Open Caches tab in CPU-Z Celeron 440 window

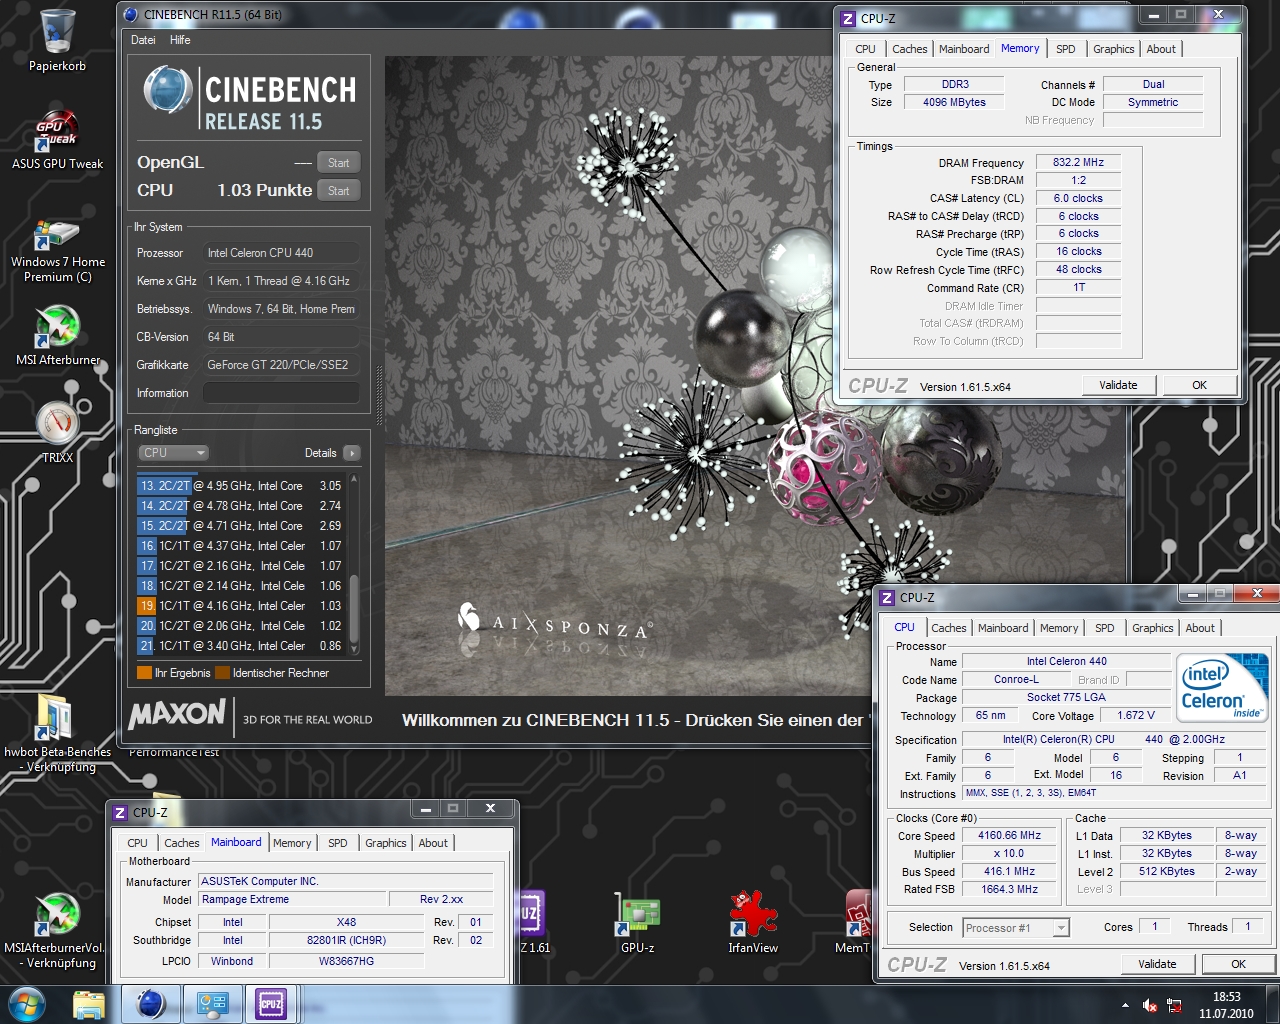click(948, 628)
